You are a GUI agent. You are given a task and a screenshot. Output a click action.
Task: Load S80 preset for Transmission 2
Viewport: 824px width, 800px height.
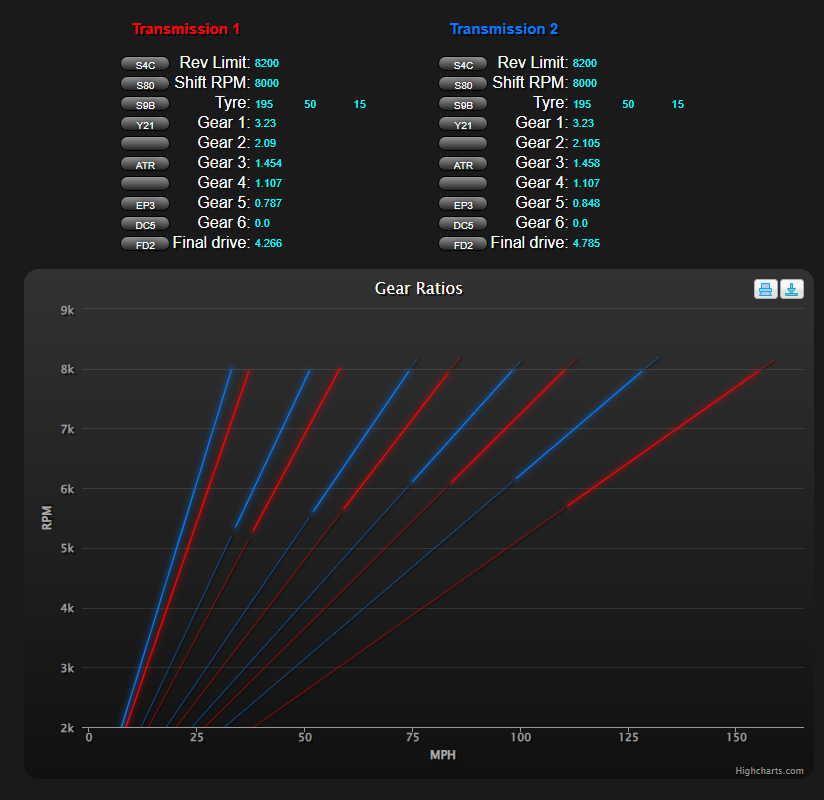pyautogui.click(x=463, y=84)
